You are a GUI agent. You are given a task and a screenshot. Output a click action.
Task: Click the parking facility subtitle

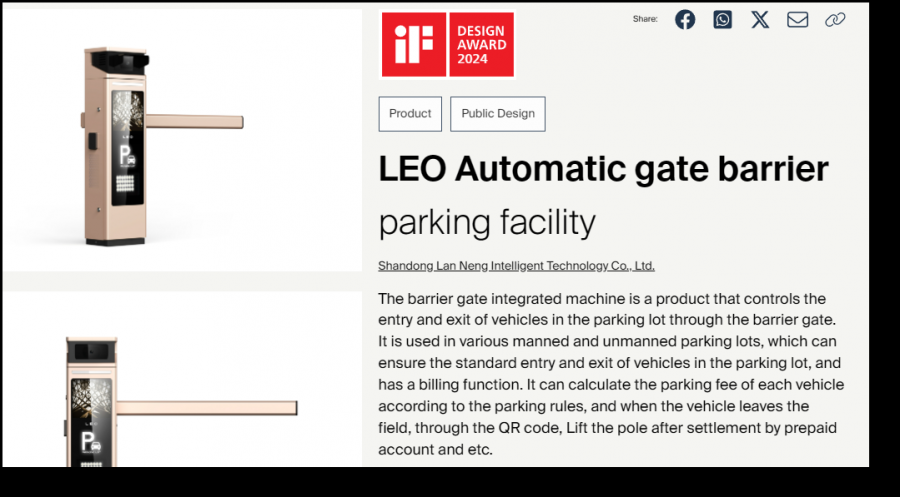[487, 221]
